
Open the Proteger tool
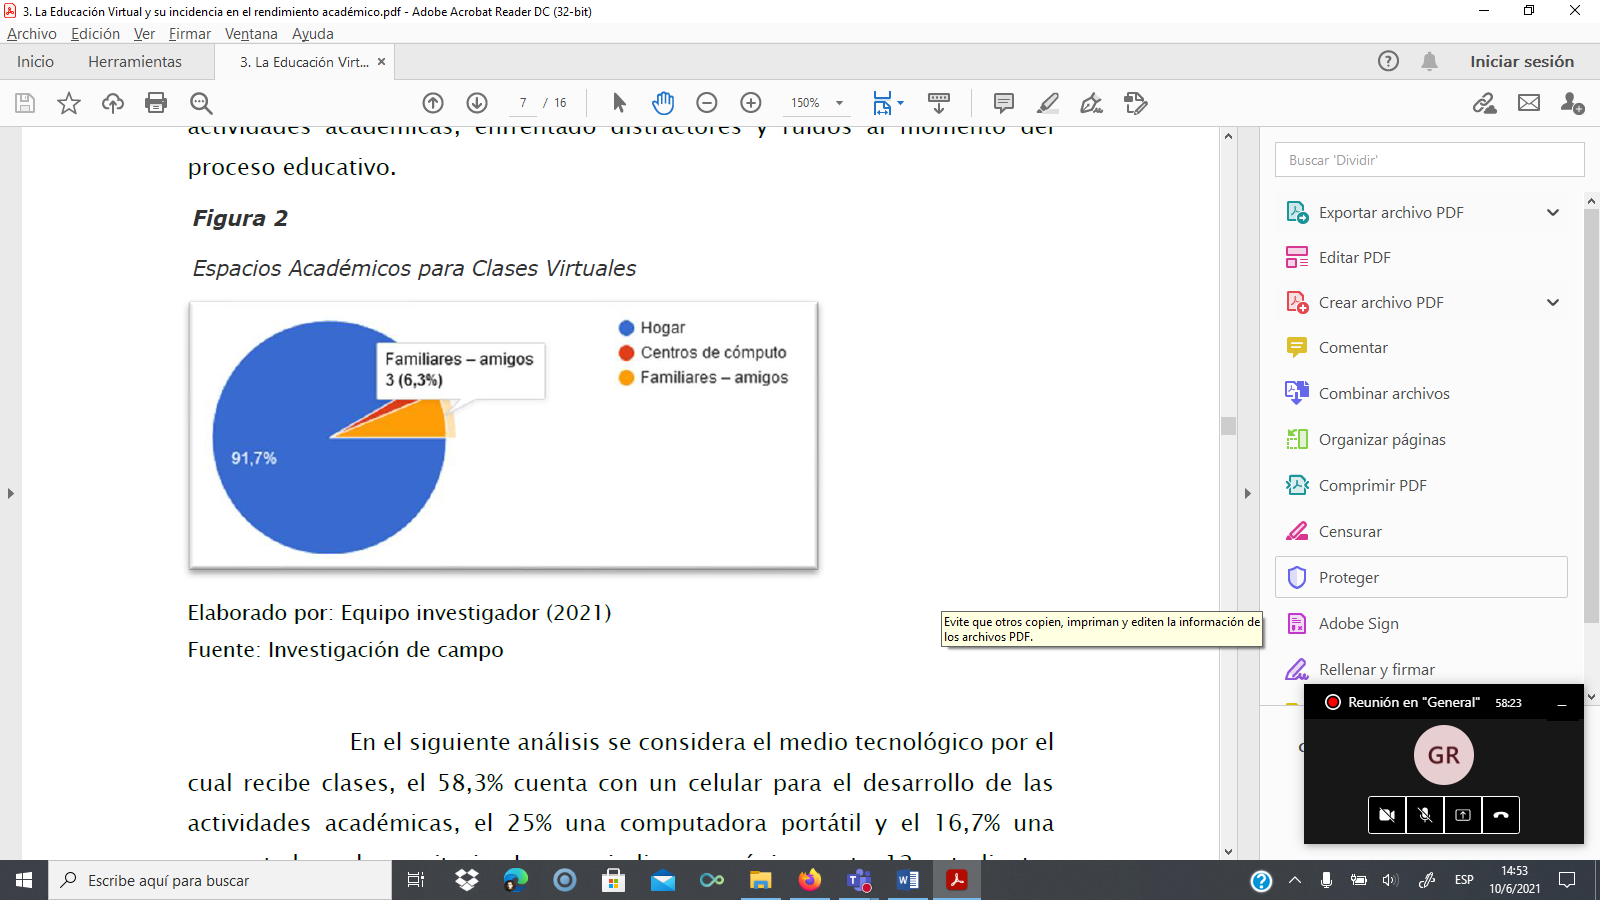coord(1421,577)
